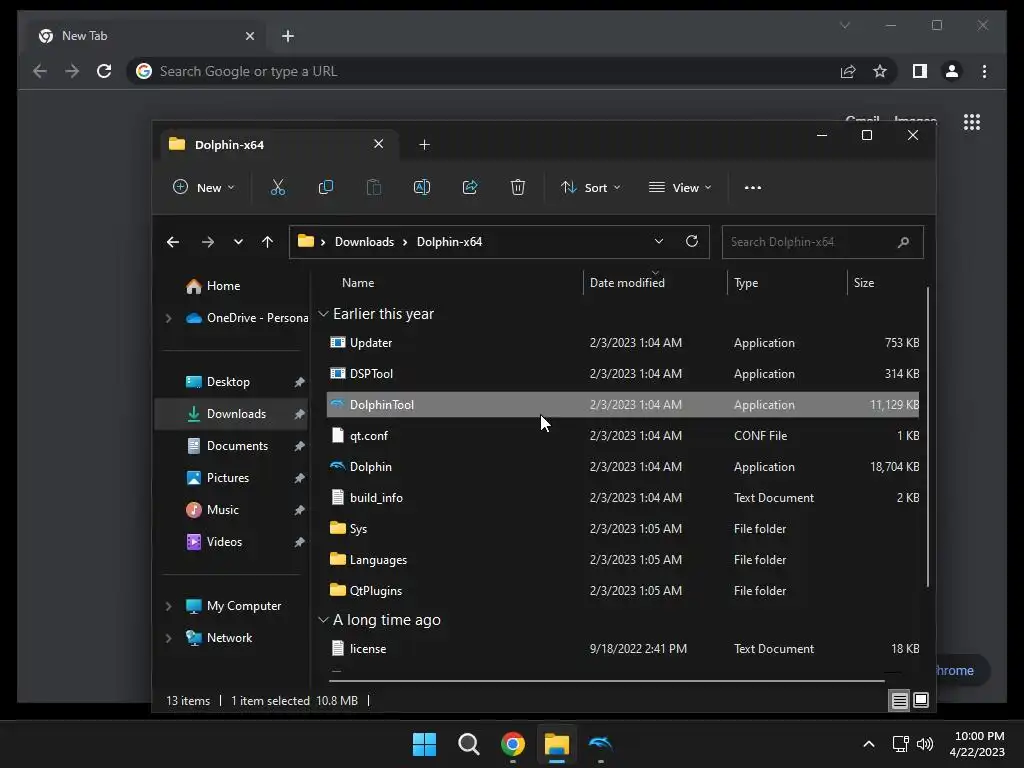Expand the address bar history dropdown

point(659,241)
